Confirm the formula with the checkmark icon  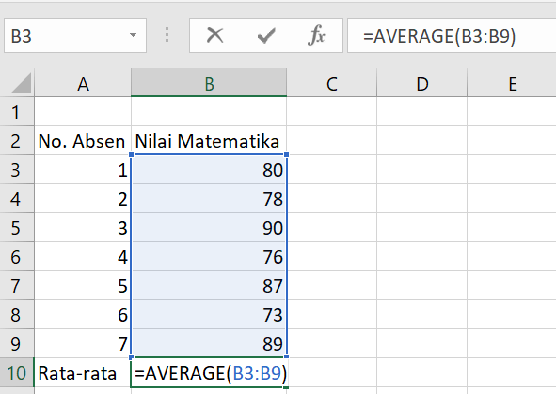pyautogui.click(x=266, y=35)
